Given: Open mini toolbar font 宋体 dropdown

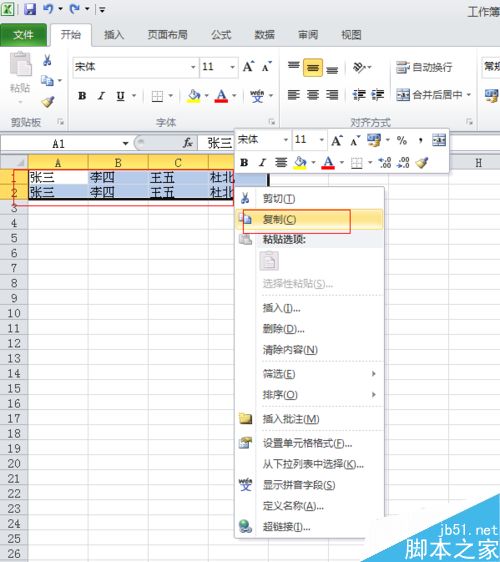Looking at the screenshot, I should pyautogui.click(x=286, y=140).
